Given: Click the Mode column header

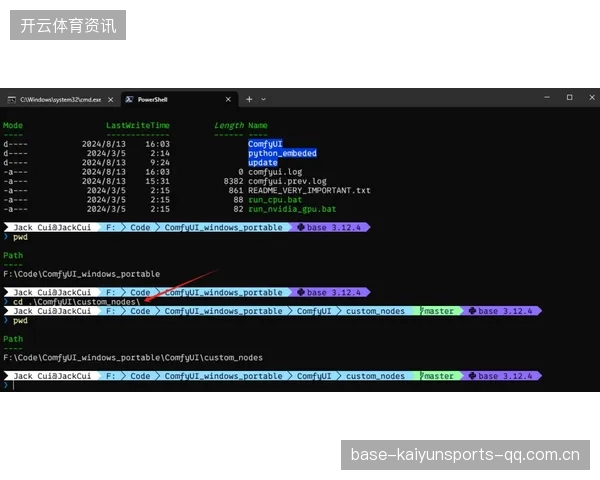Looking at the screenshot, I should click(13, 125).
